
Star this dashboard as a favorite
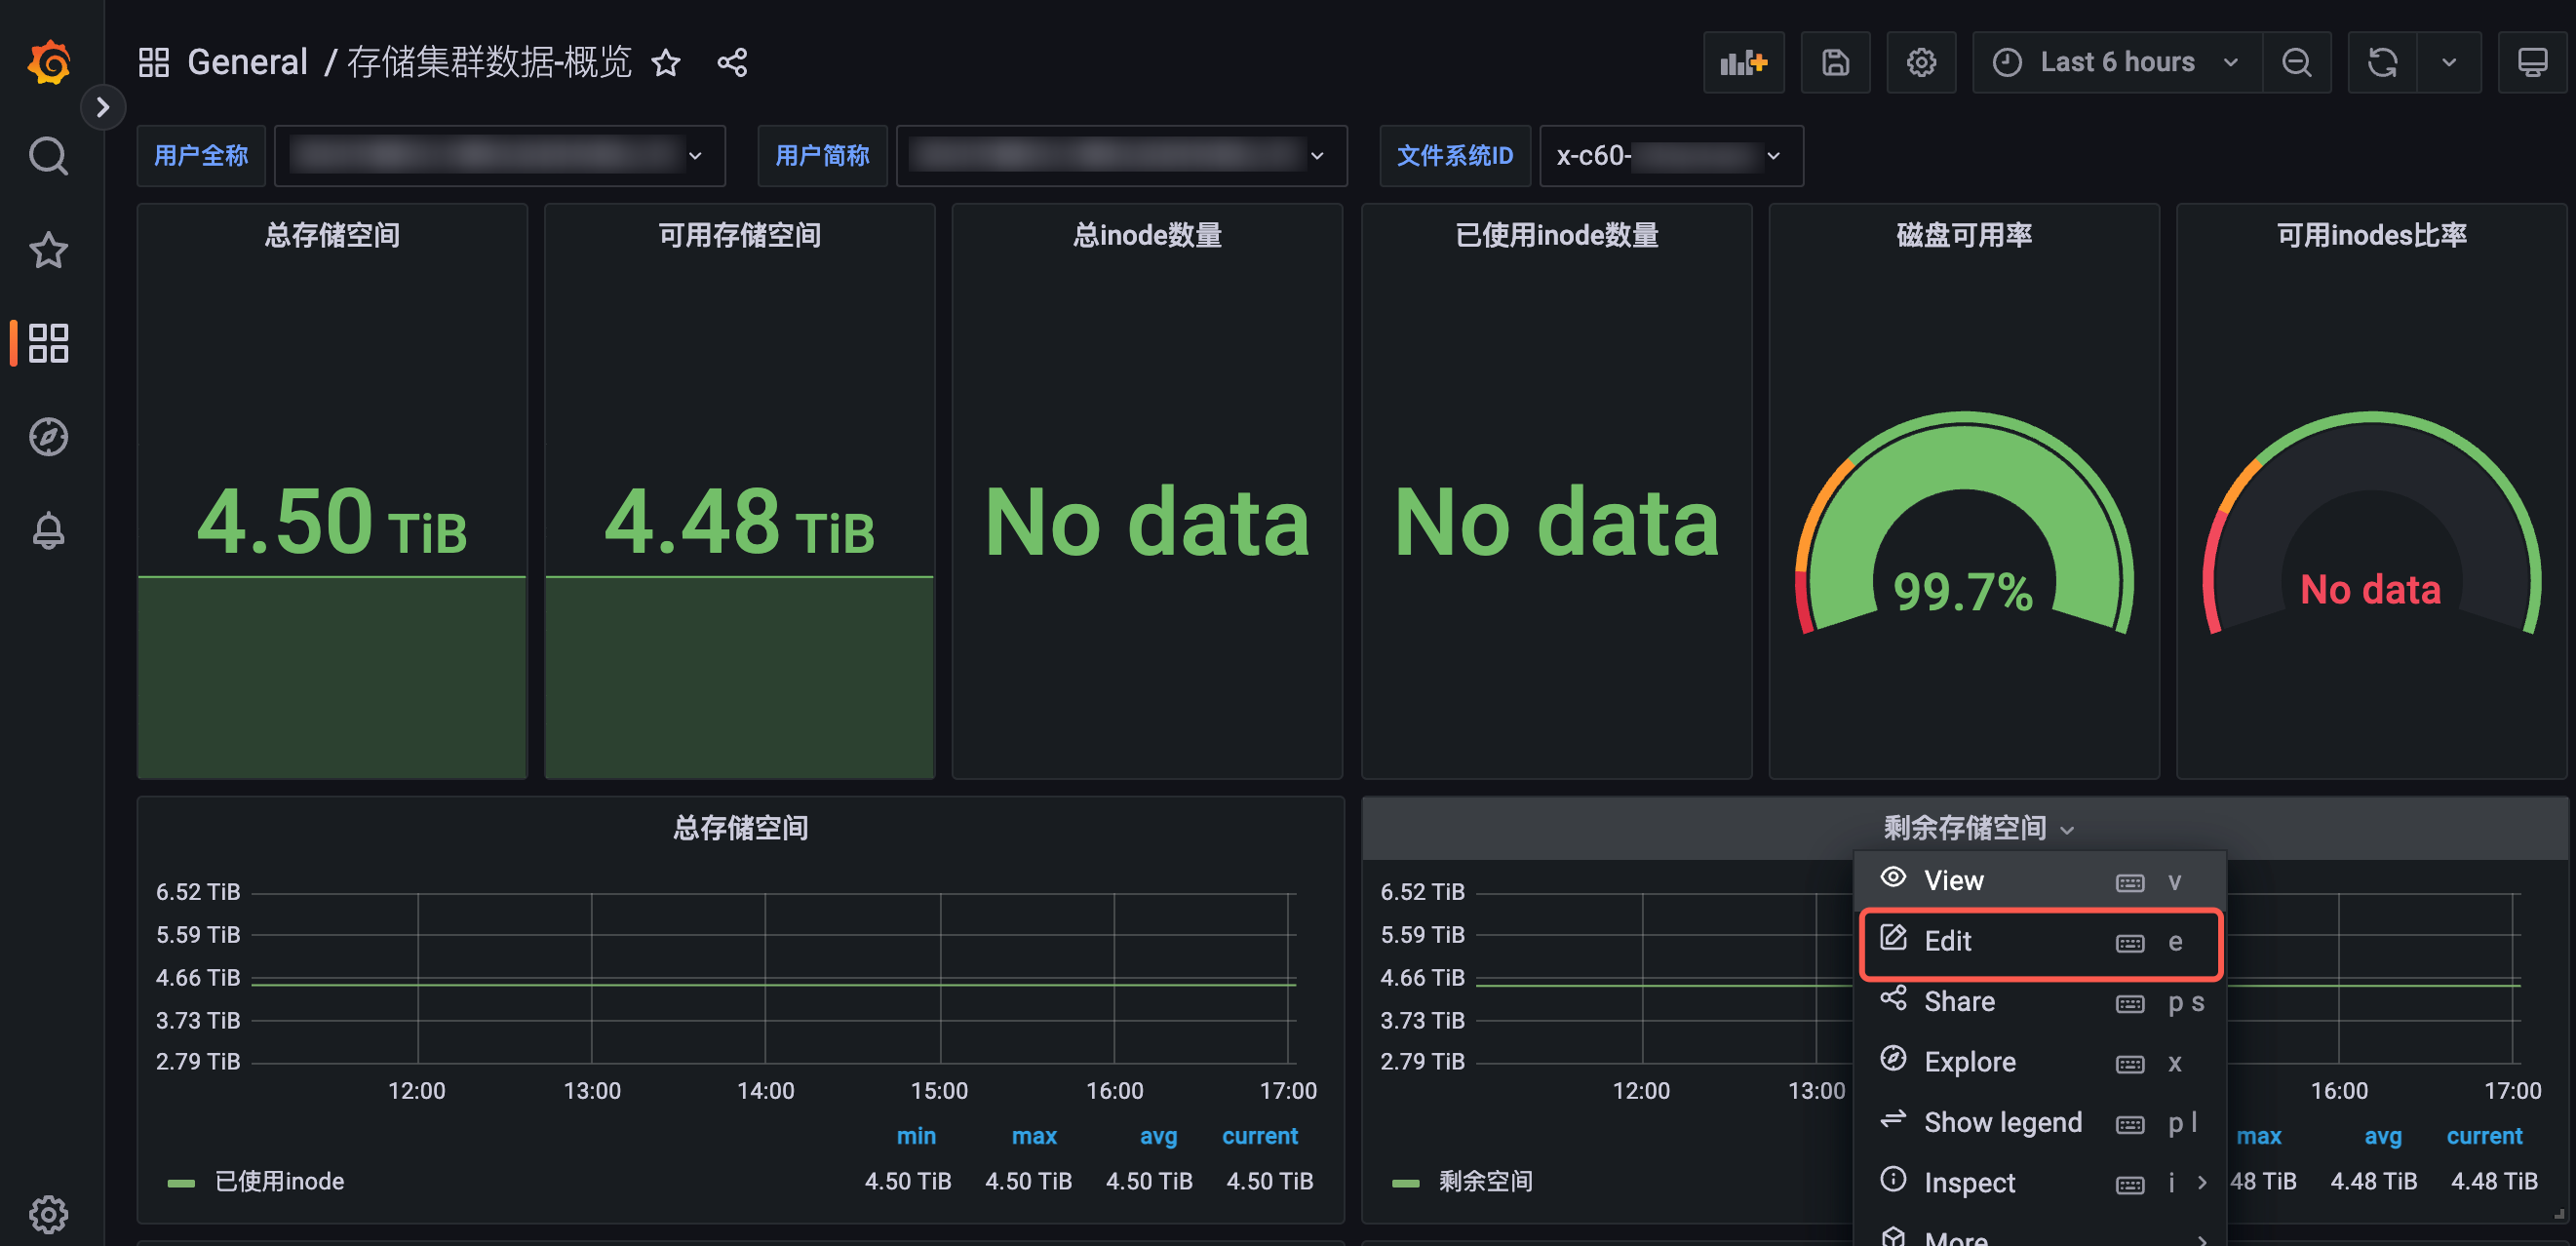(x=666, y=63)
